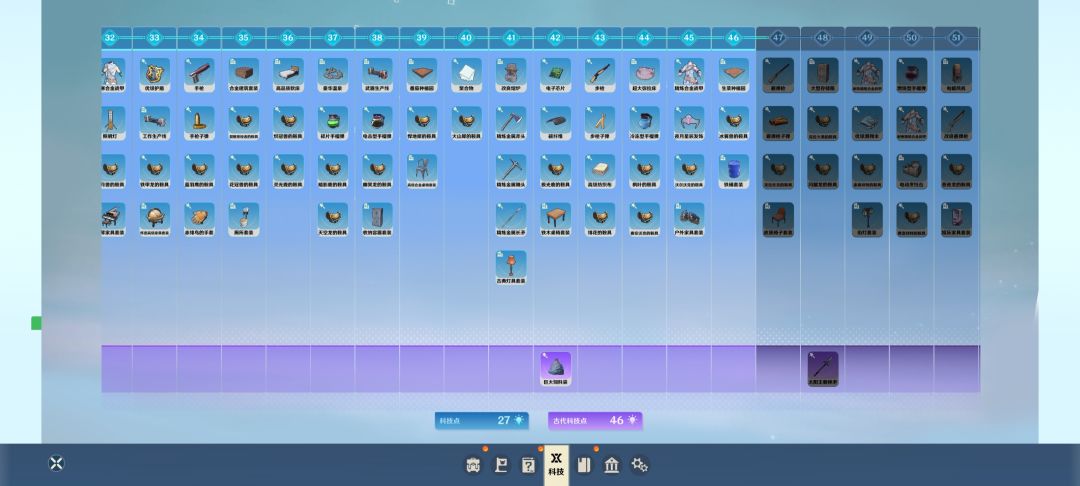Viewport: 1080px width, 486px height.
Task: Choose the carbon fiber item under level 42
Action: pos(555,123)
